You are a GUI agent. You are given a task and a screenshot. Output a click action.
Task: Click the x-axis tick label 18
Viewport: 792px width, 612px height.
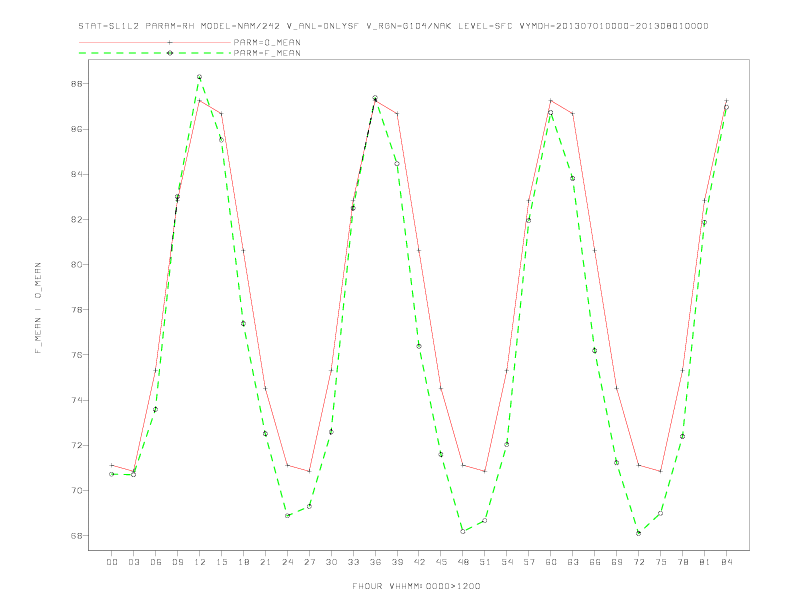[243, 562]
